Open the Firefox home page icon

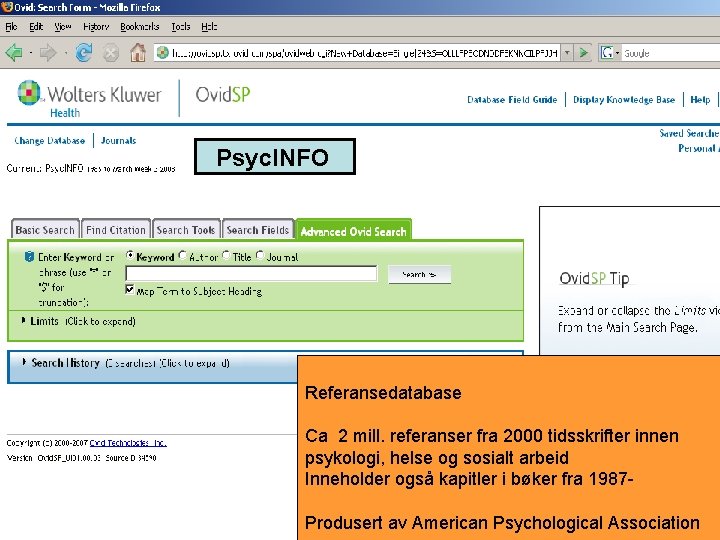[138, 53]
